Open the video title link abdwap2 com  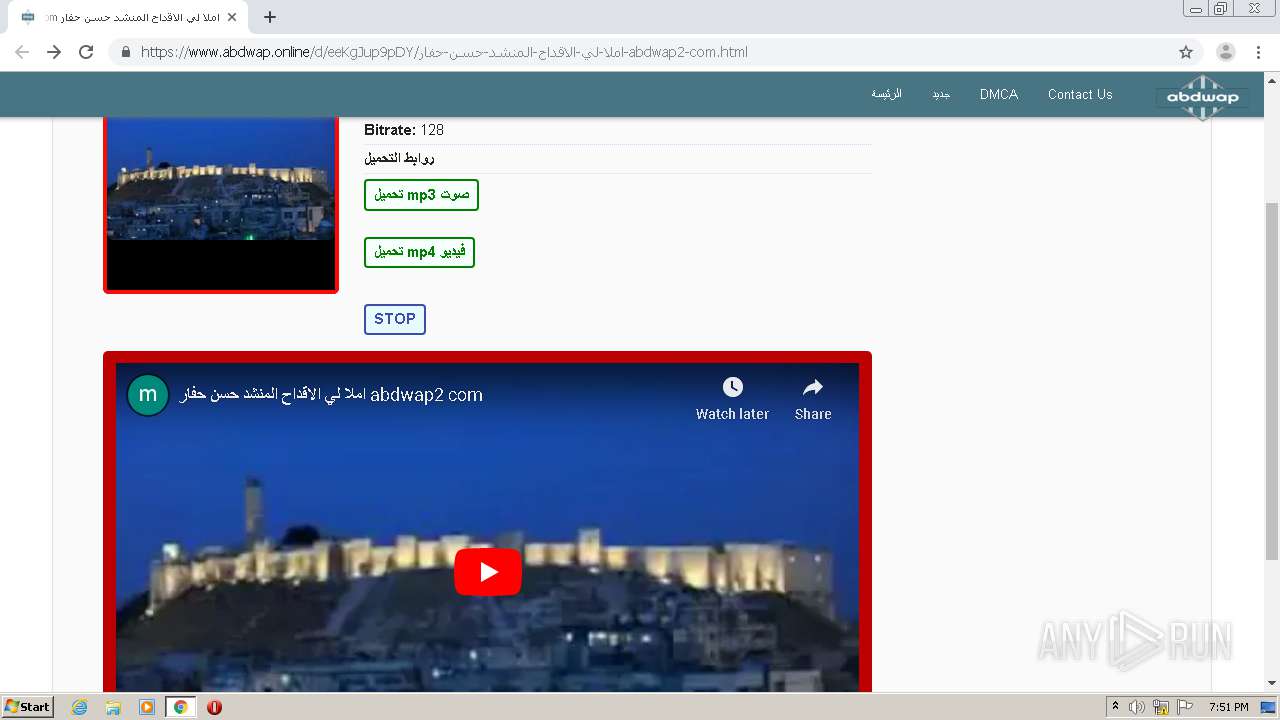(x=331, y=394)
